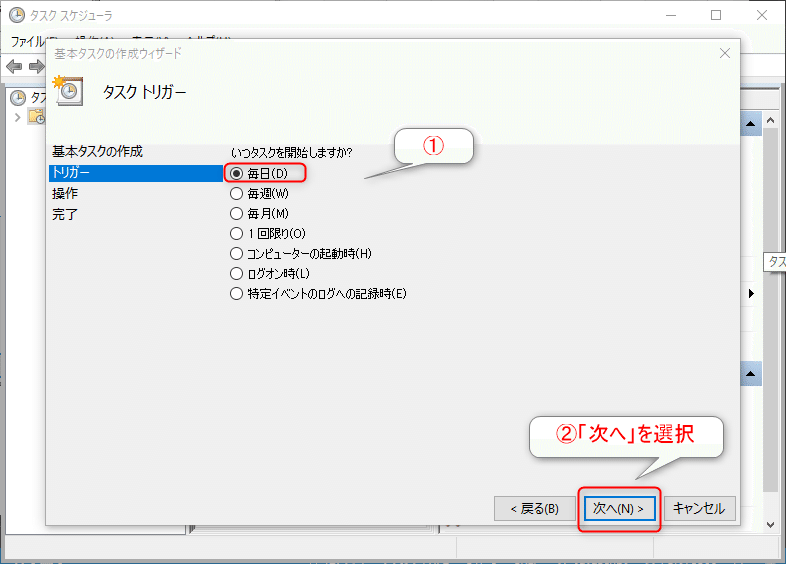Open the ファイル menu in Task Scheduler
The image size is (786, 564).
tap(28, 41)
